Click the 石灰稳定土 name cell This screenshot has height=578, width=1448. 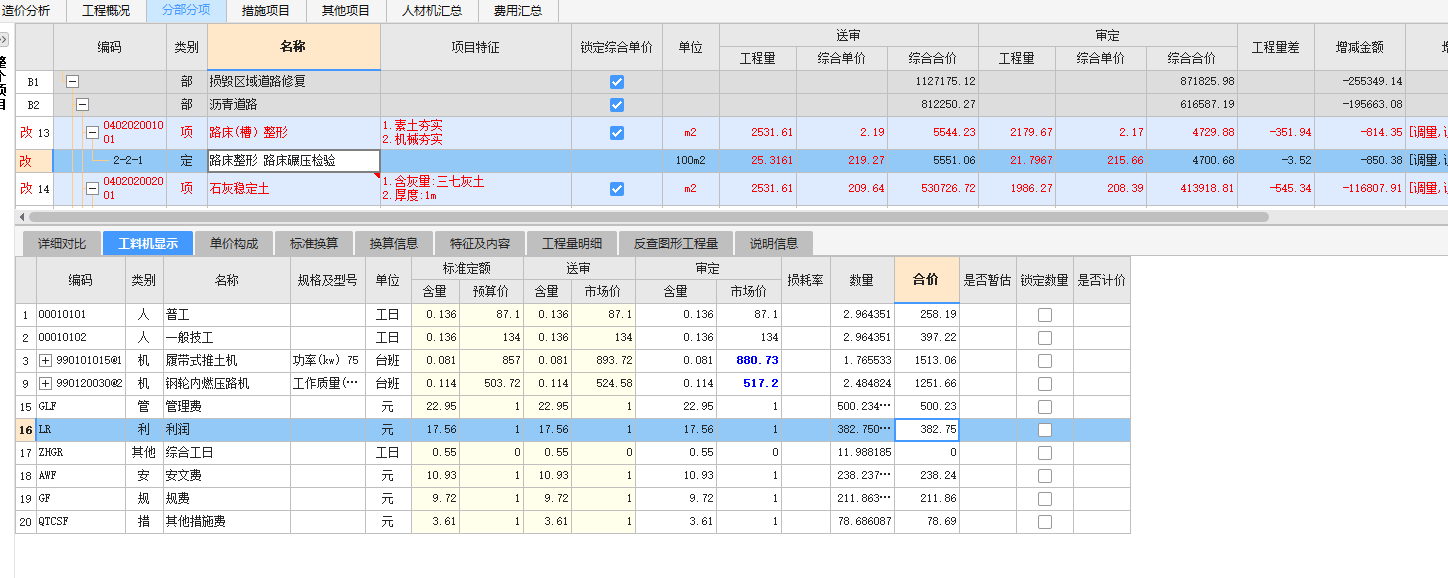coord(294,188)
